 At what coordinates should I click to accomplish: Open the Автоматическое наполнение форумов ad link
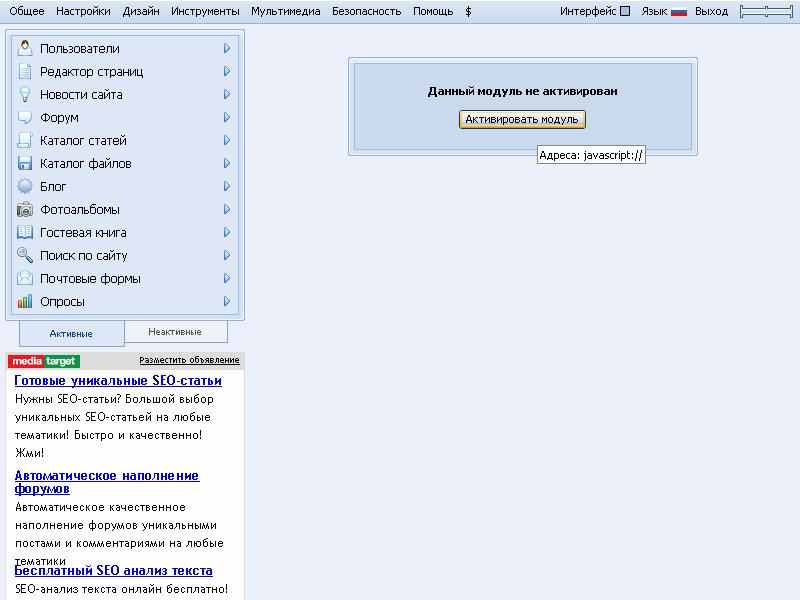(107, 482)
